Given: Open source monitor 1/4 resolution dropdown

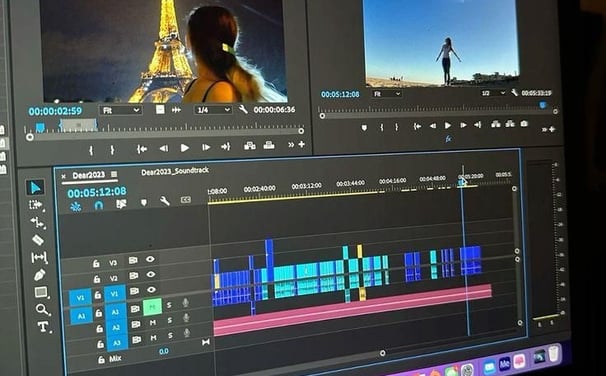Looking at the screenshot, I should 213,110.
